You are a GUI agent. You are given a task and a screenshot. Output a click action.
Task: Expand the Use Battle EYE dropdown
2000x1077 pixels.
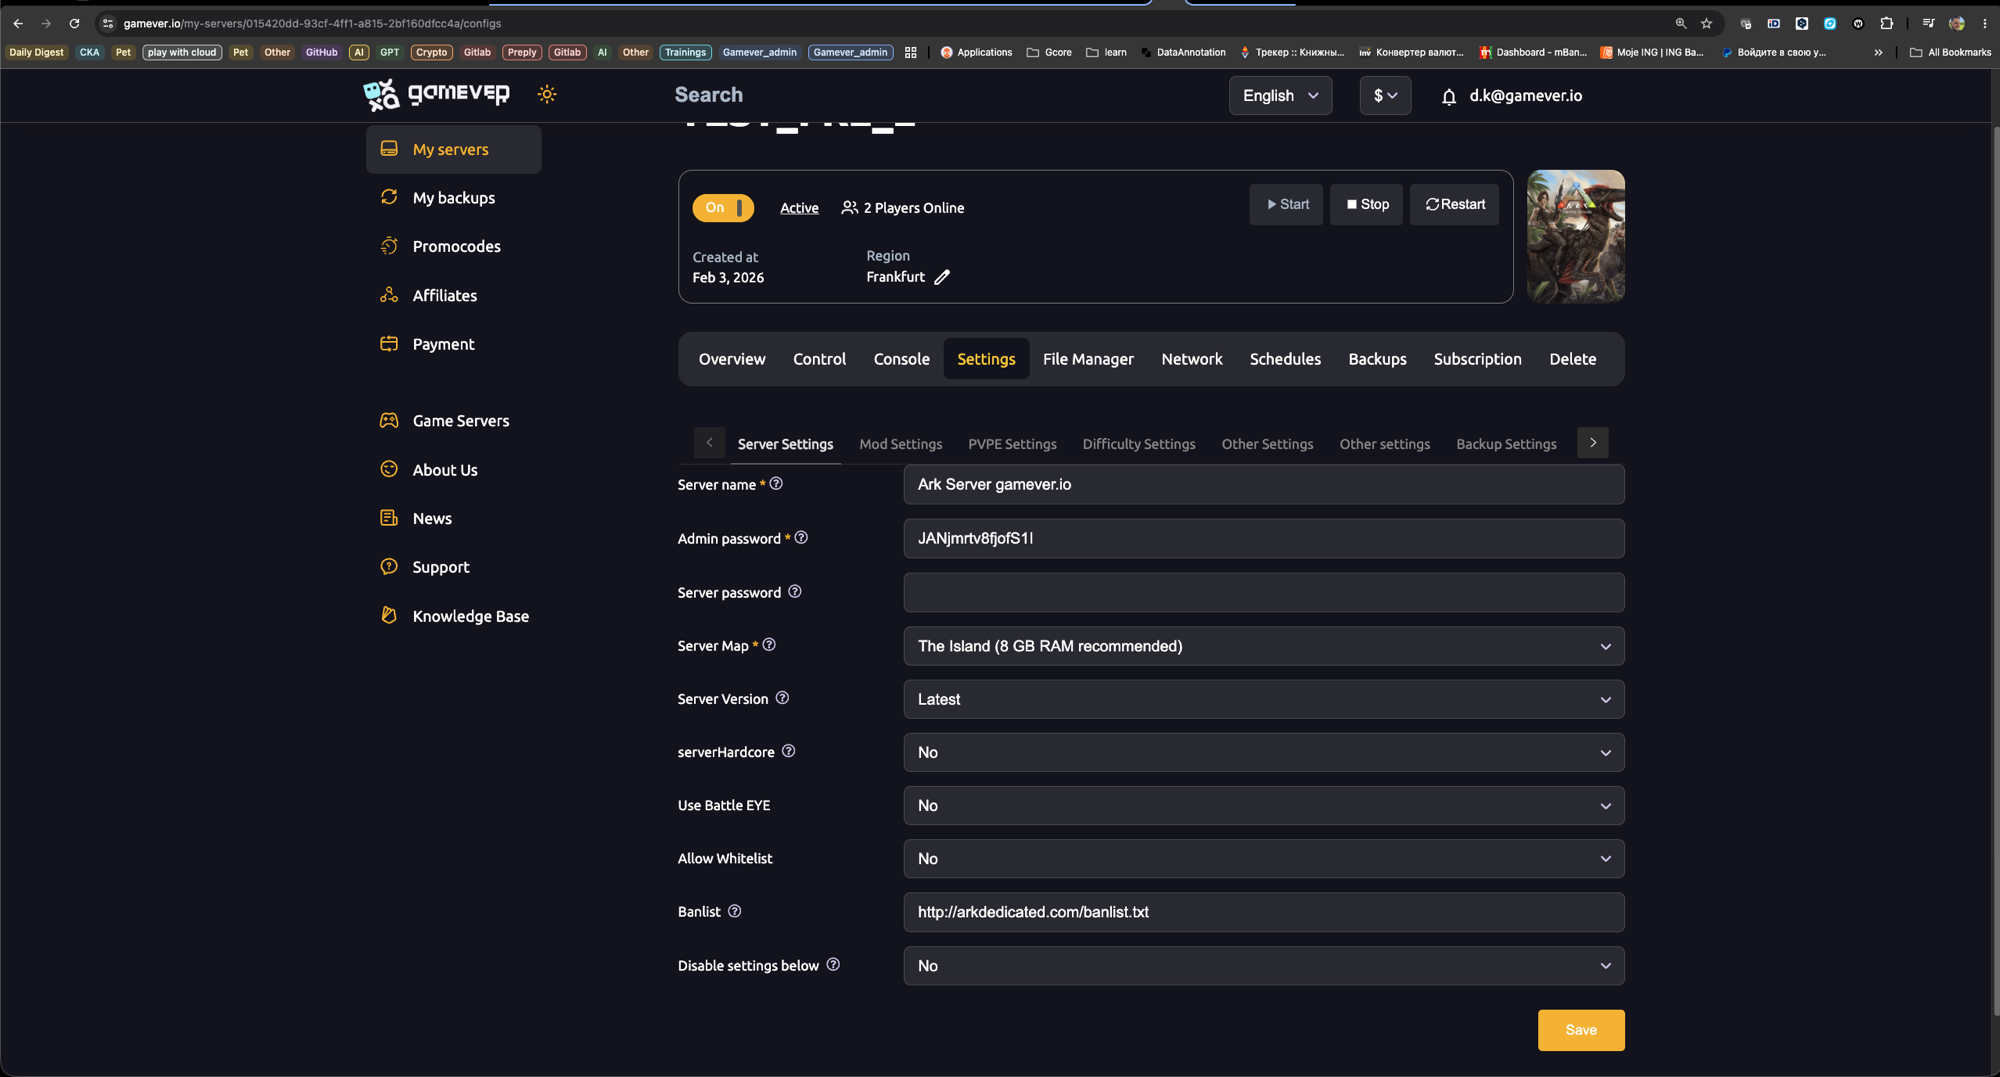point(1264,806)
